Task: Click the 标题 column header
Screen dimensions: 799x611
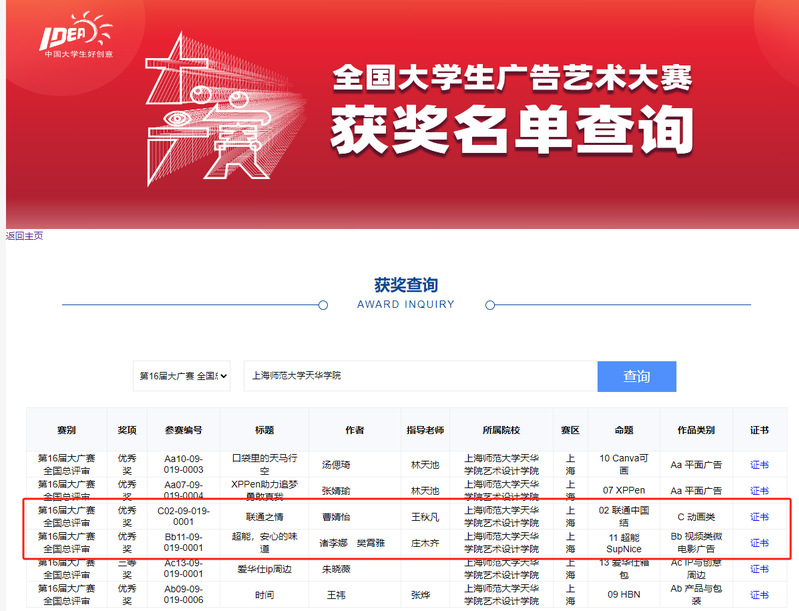Action: pos(264,430)
